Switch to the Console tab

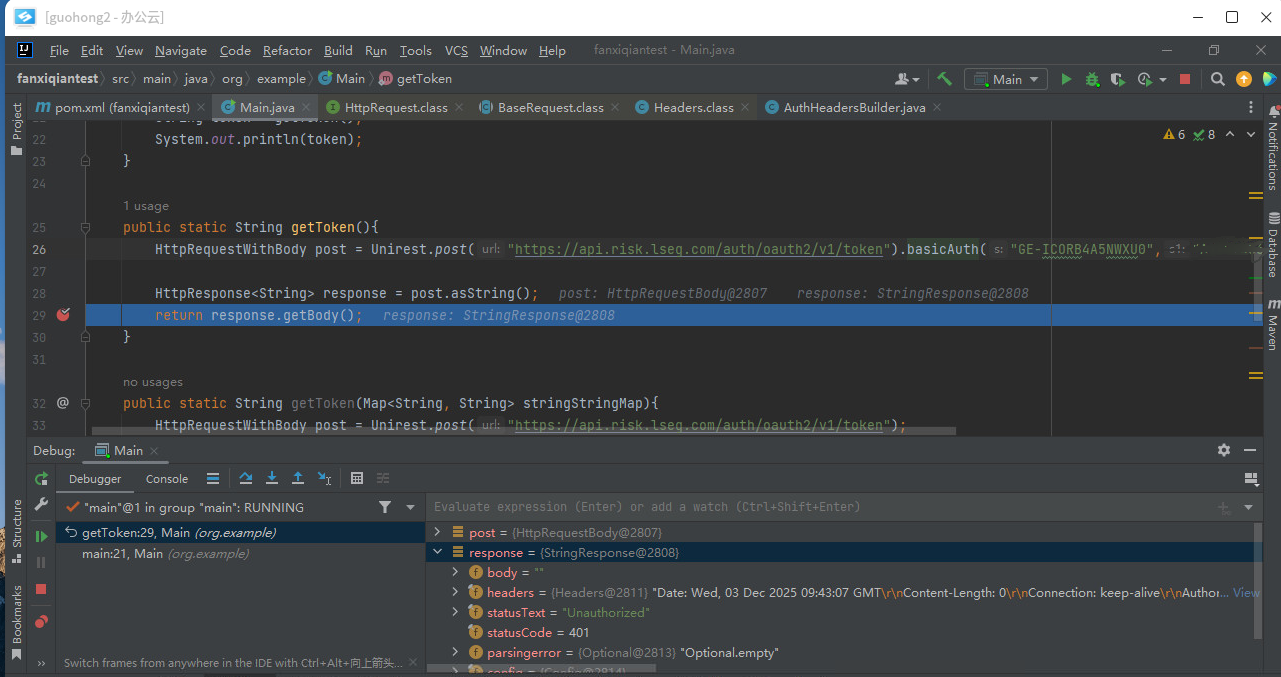pos(167,479)
